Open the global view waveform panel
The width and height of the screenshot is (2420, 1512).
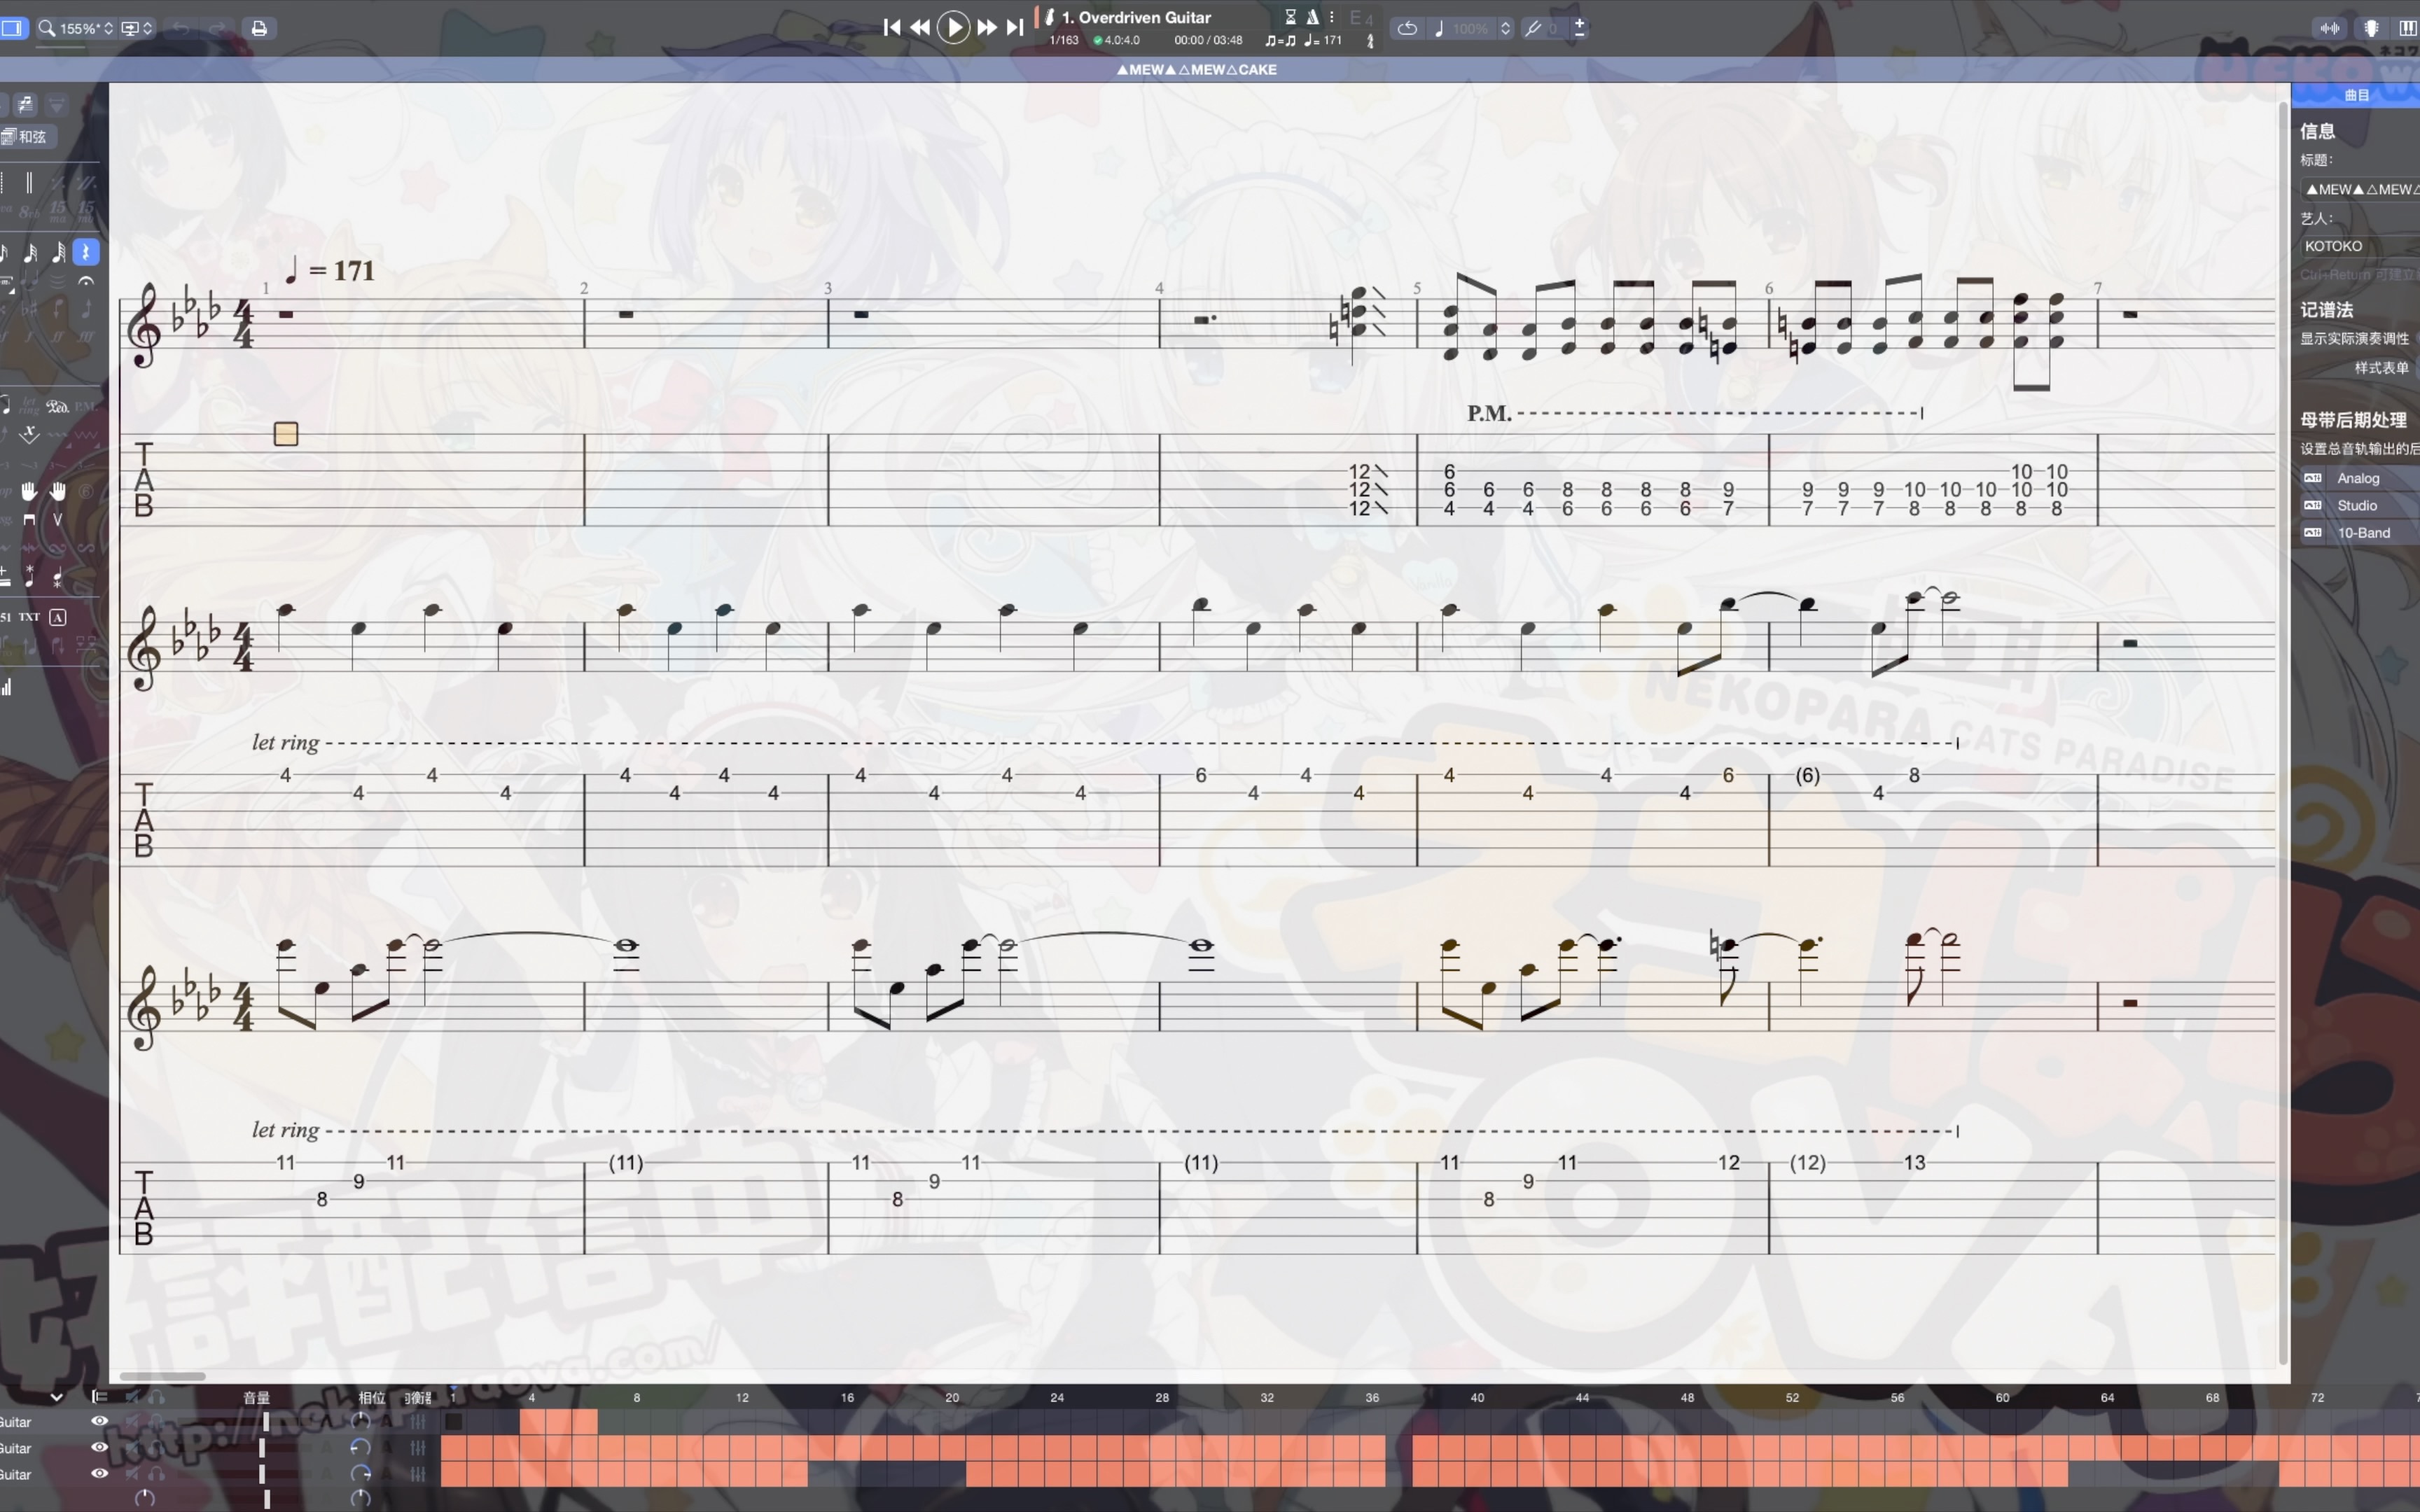point(2329,28)
